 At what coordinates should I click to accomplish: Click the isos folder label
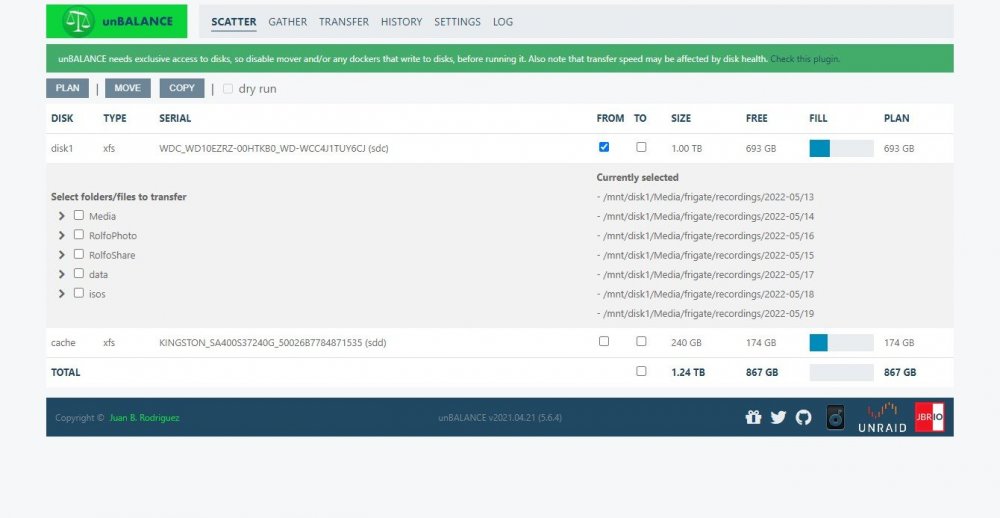coord(97,294)
